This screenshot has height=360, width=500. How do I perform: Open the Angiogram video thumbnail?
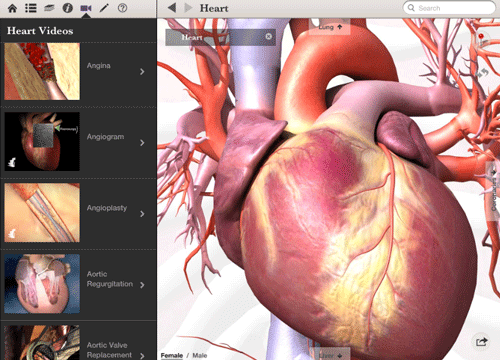click(42, 142)
